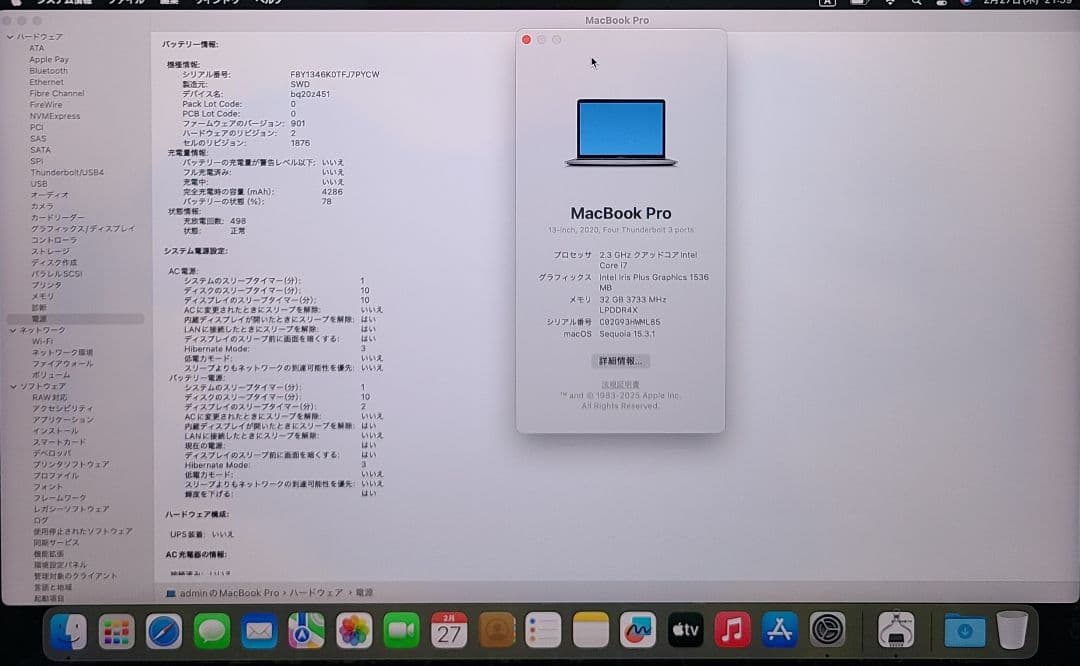Open Freeform app in the Dock
Viewport: 1080px width, 666px height.
638,631
